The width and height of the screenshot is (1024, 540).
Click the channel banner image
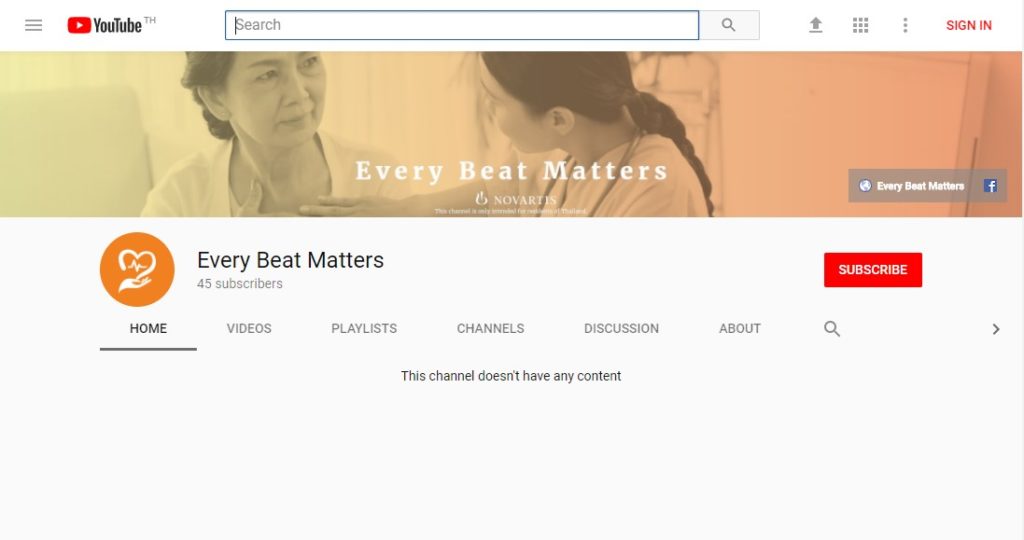coord(511,134)
